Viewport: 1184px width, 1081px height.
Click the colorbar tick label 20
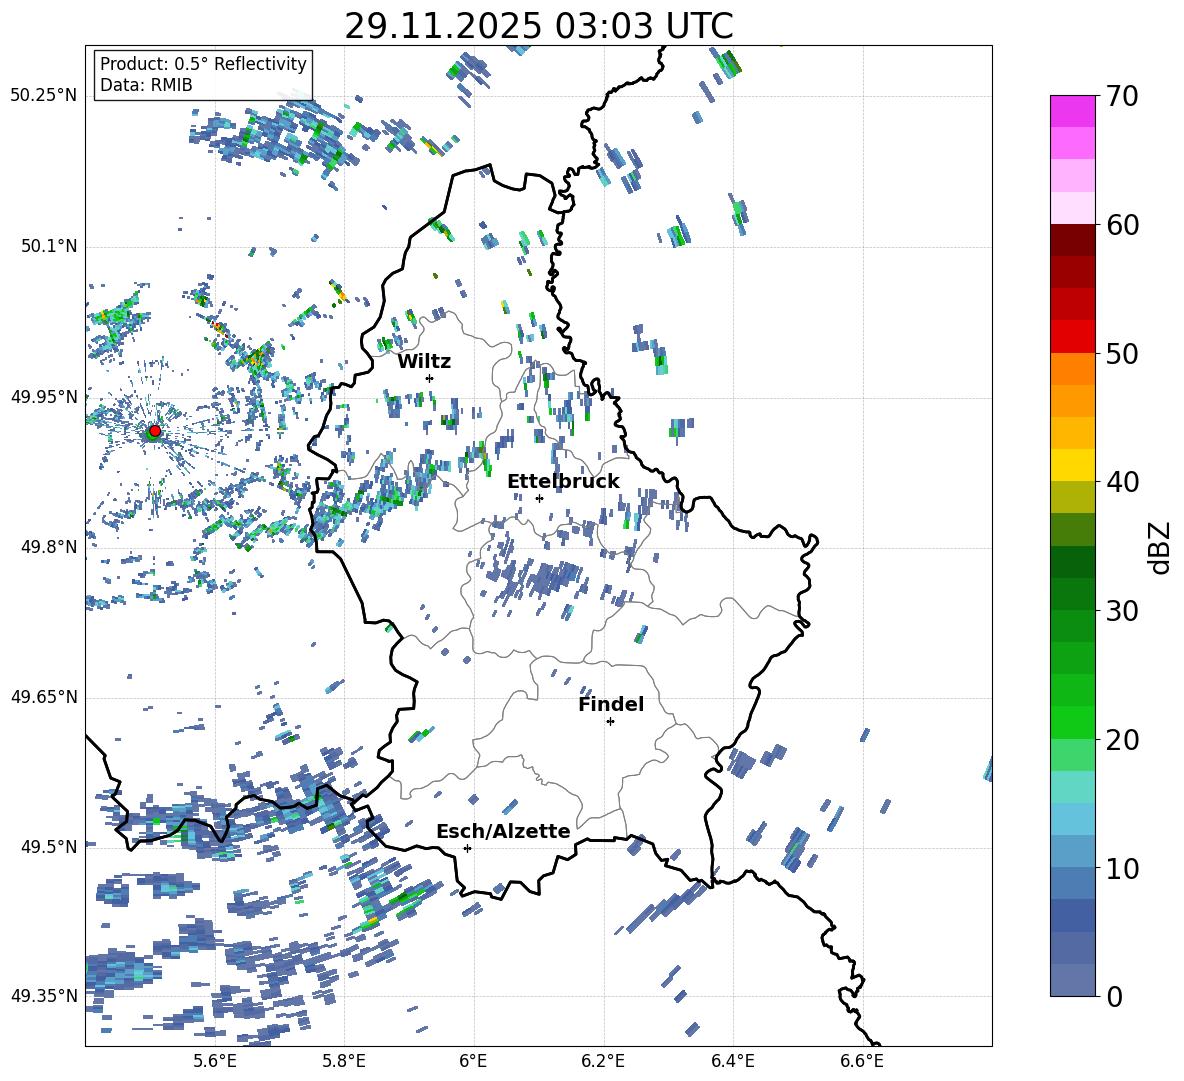tap(1123, 740)
